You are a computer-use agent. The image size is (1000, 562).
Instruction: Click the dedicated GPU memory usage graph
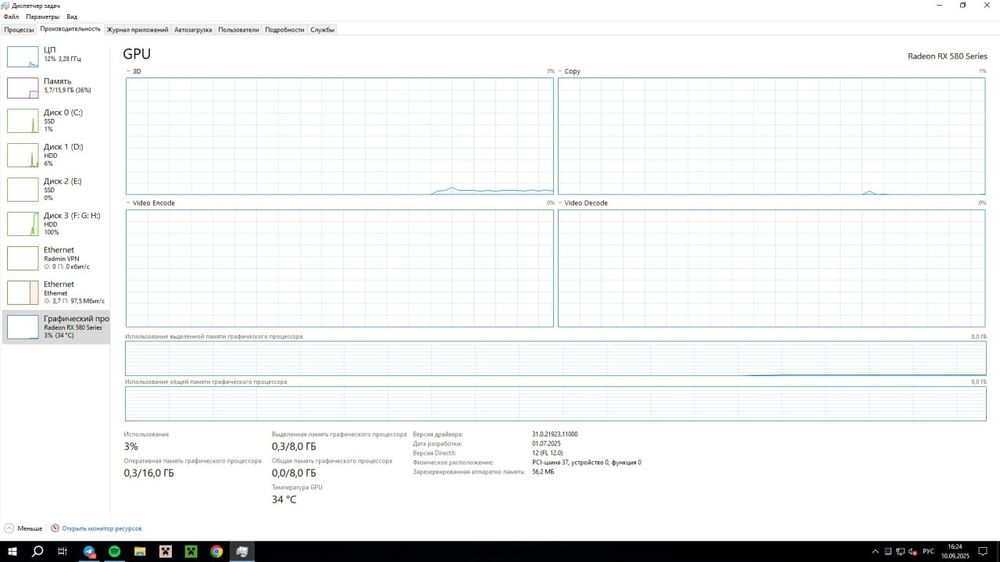click(555, 358)
